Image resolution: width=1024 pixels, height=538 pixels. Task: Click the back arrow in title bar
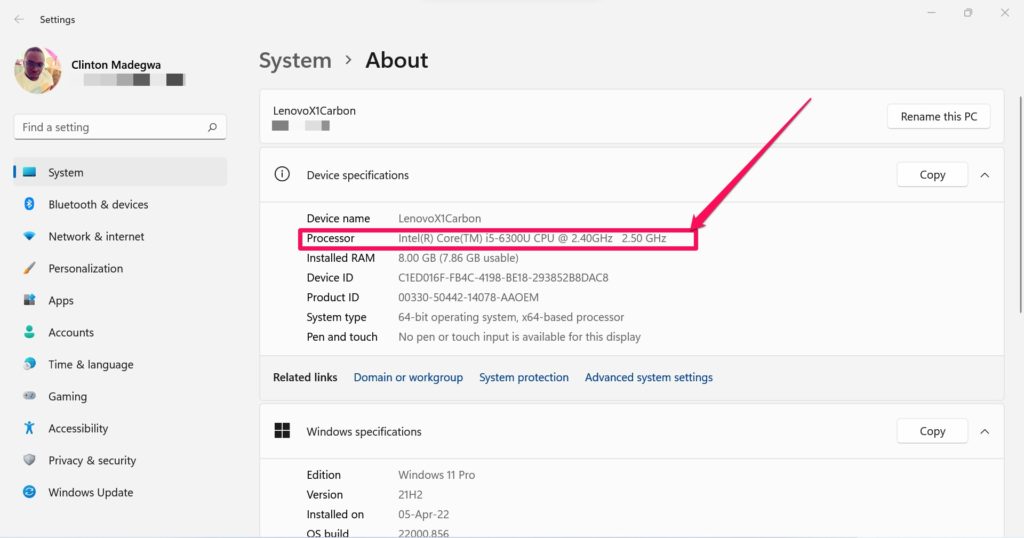pyautogui.click(x=19, y=20)
